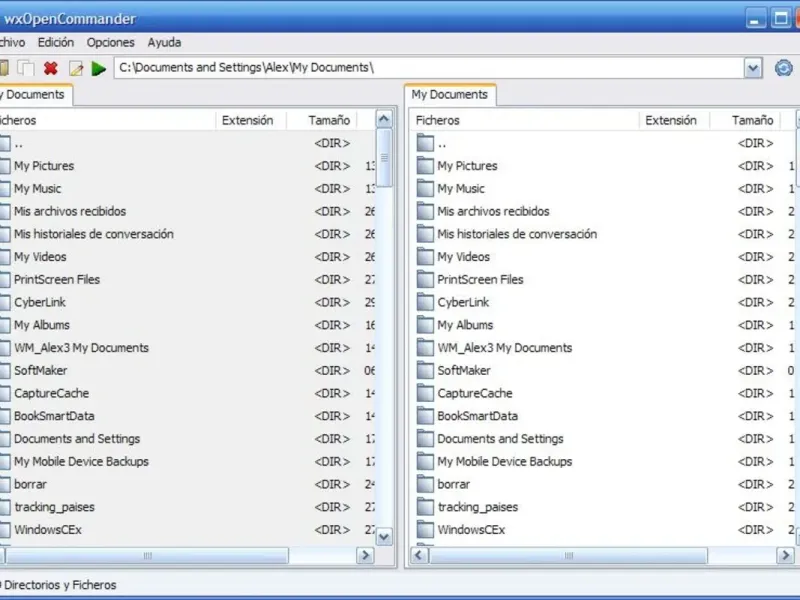This screenshot has width=800, height=600.
Task: Select 'BookSmartData' name in left panel
Action: (54, 416)
